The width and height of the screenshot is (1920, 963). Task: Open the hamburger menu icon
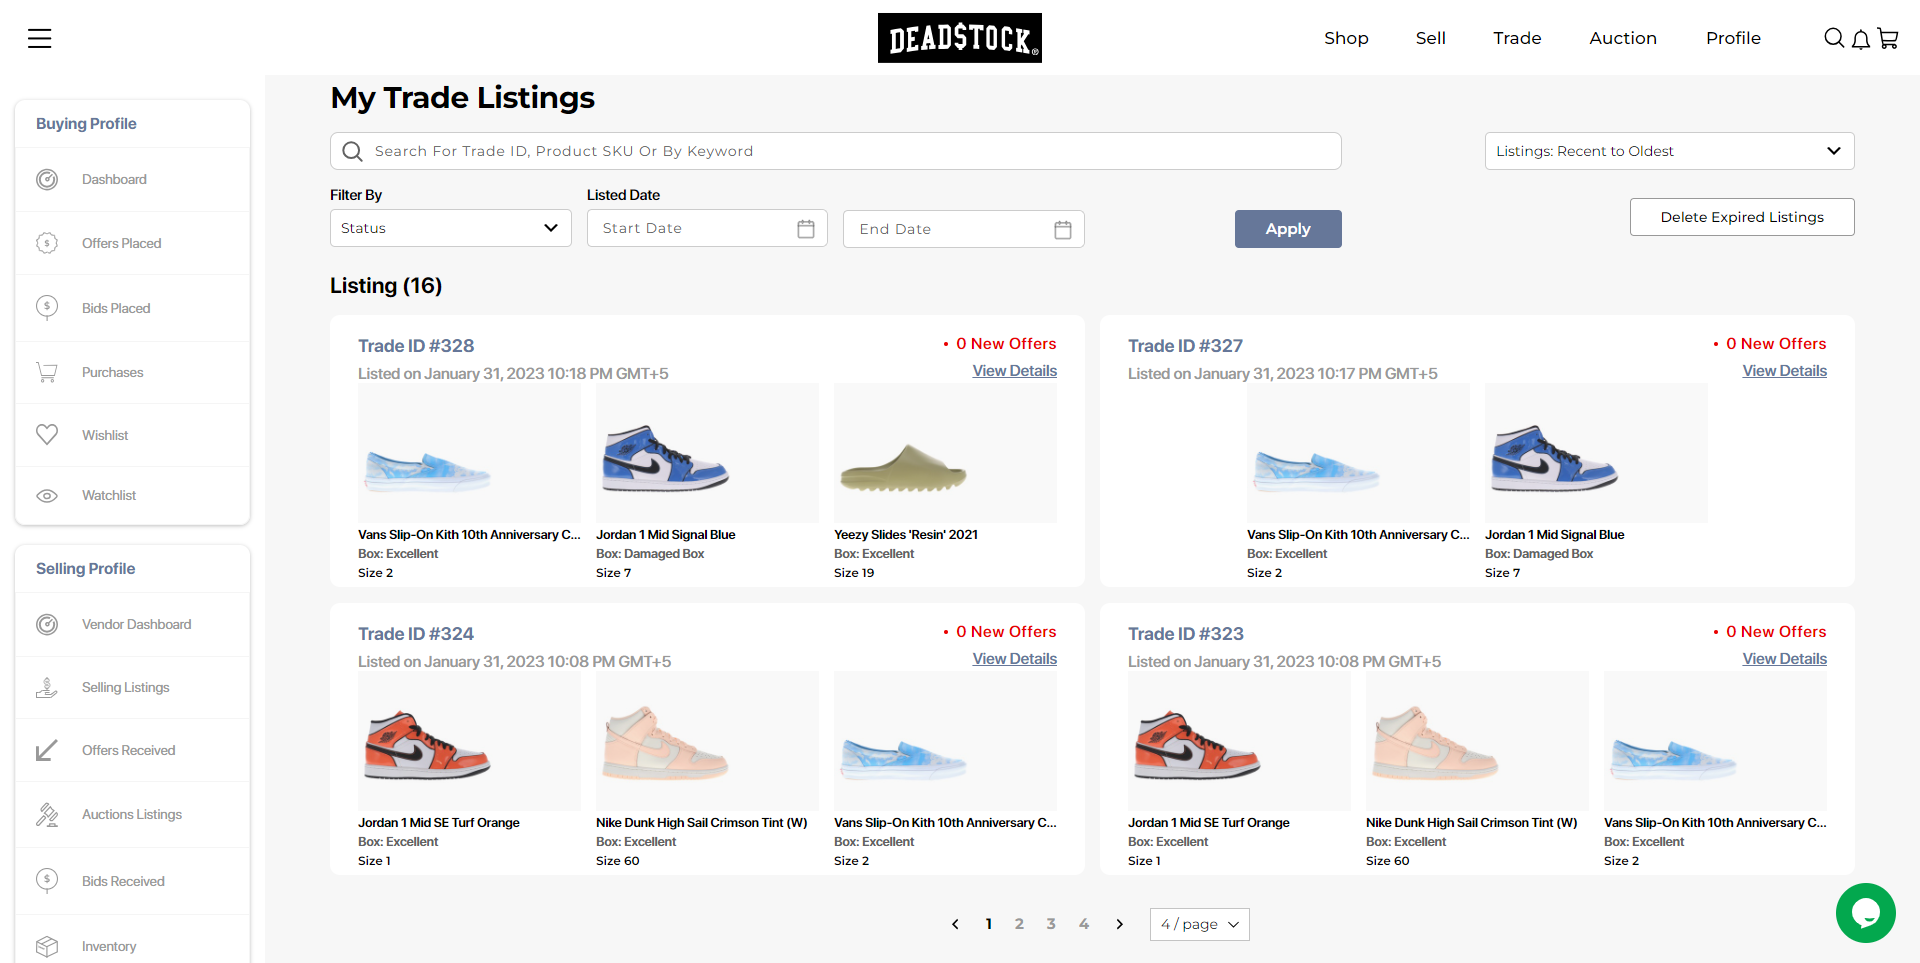[x=39, y=38]
